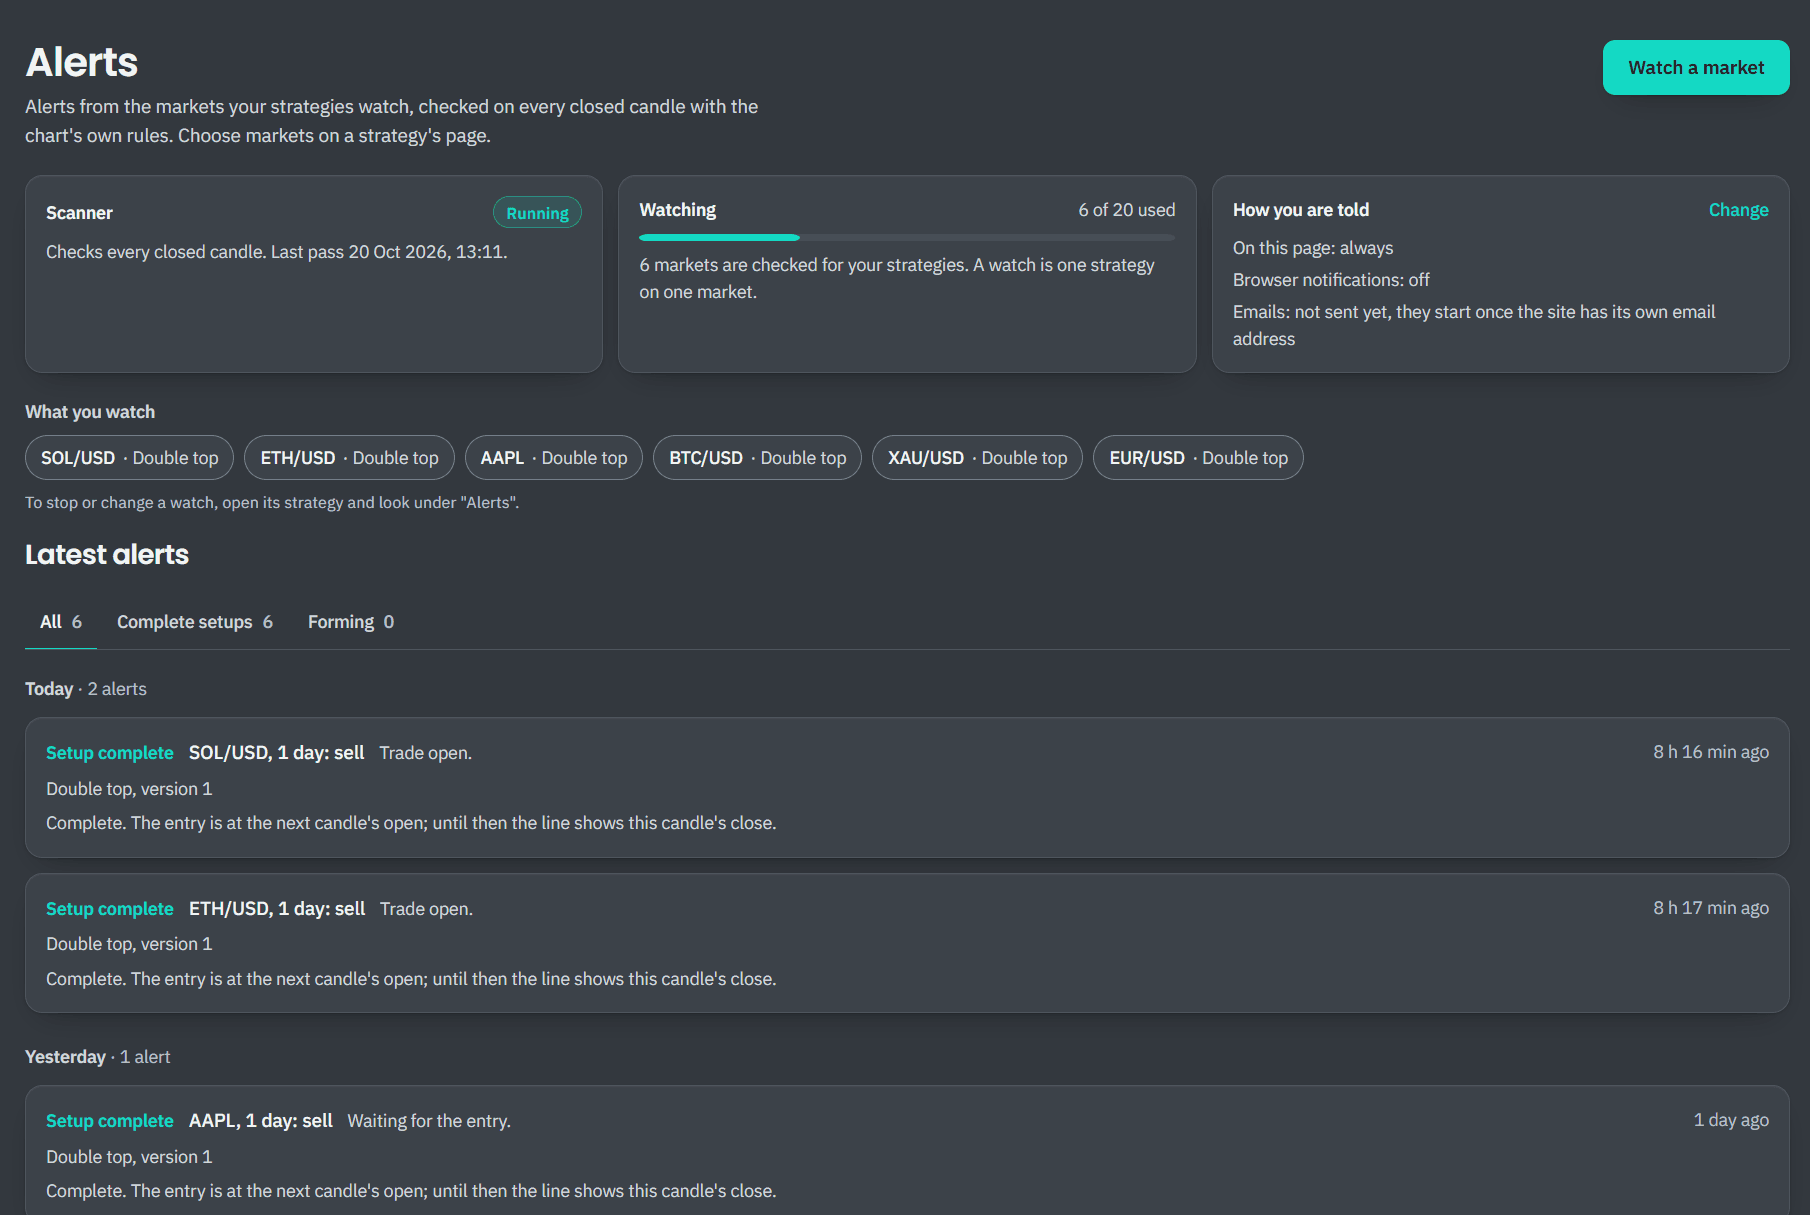Open the AAPL 1 day sell alert
The width and height of the screenshot is (1810, 1215).
[x=907, y=1152]
